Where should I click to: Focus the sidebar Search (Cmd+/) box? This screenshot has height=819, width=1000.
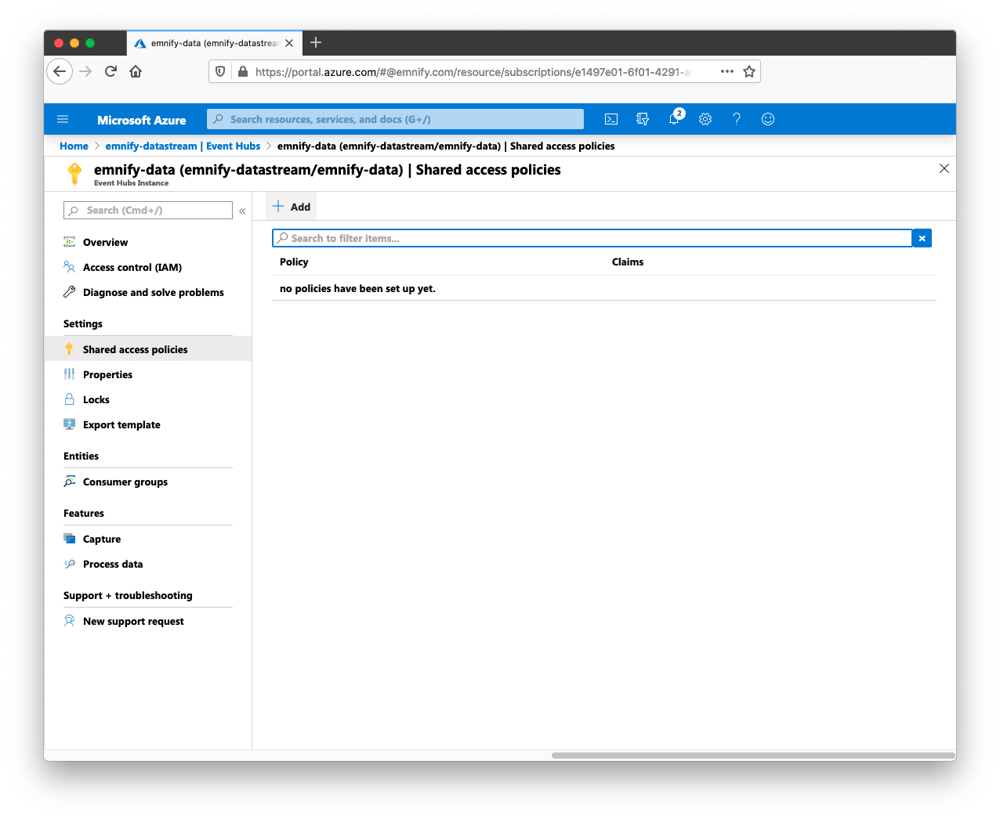148,210
